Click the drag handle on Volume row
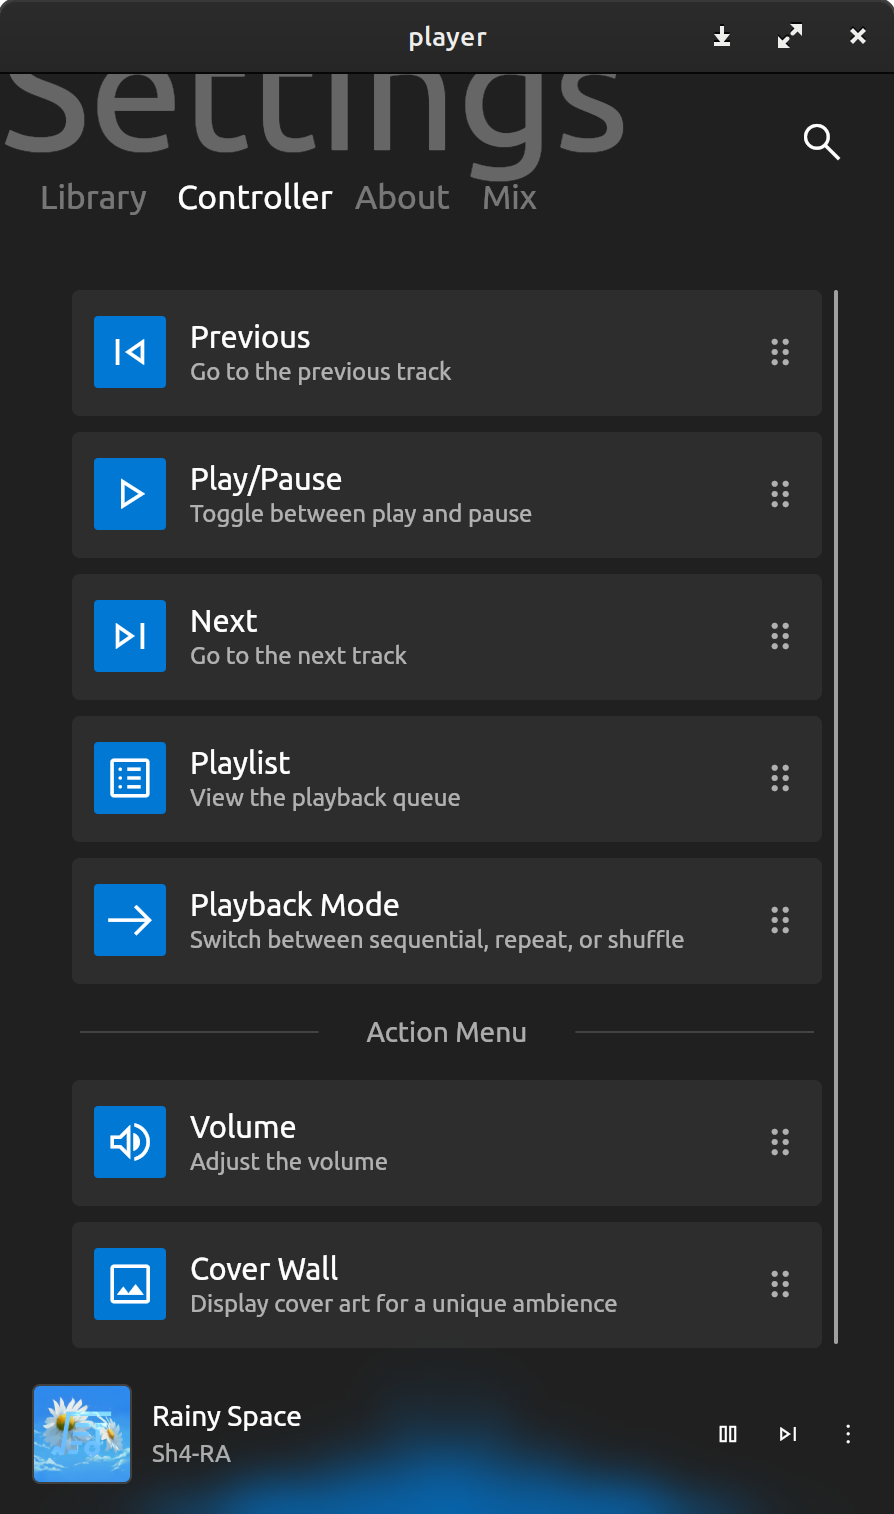 click(780, 1142)
